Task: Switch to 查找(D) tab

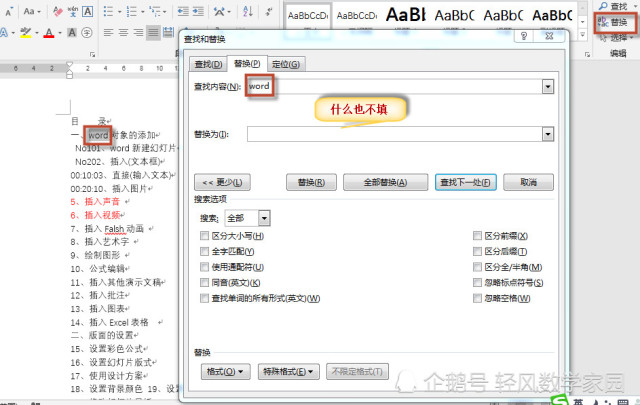Action: (209, 65)
